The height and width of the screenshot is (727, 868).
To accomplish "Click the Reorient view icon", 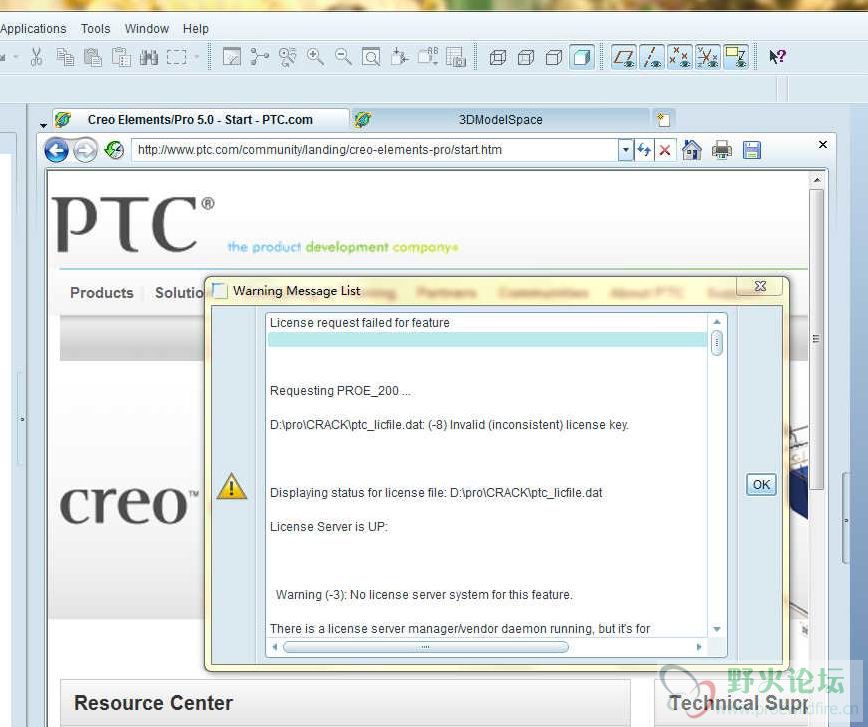I will tap(399, 57).
